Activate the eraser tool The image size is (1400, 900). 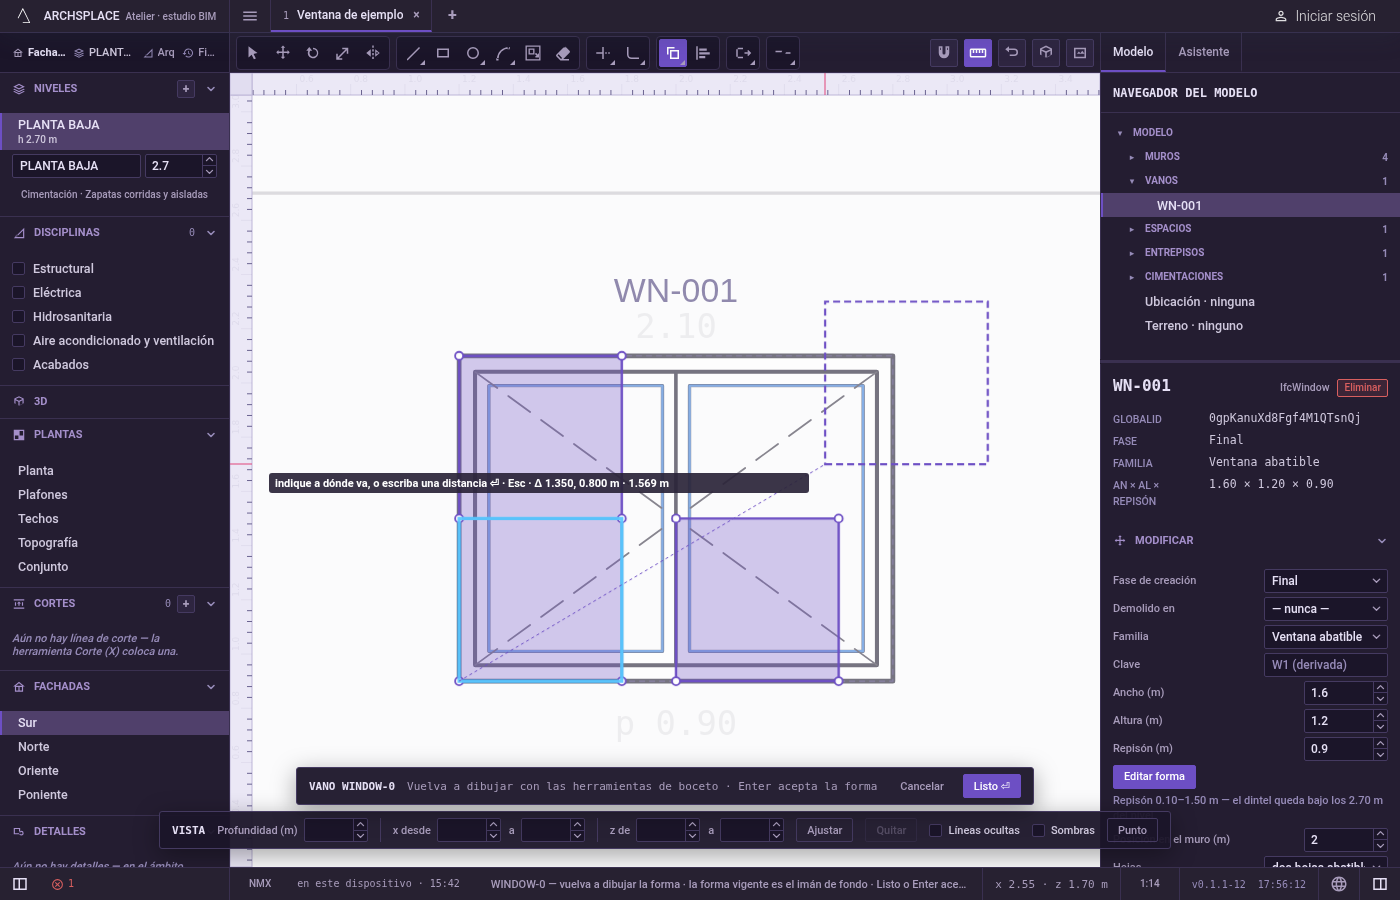click(563, 53)
